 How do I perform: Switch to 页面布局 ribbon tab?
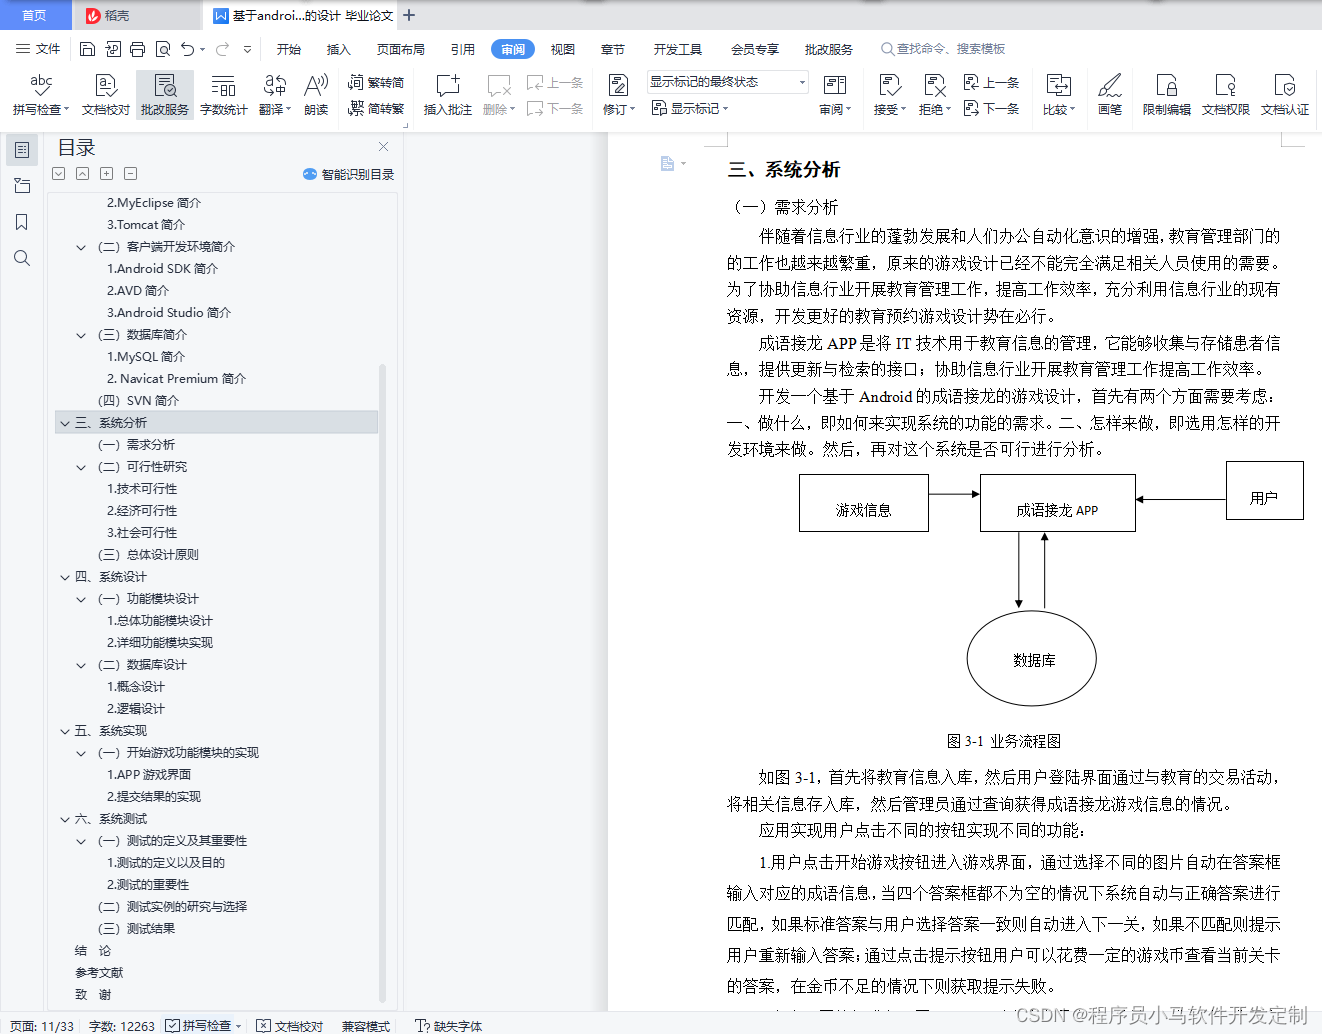(401, 49)
